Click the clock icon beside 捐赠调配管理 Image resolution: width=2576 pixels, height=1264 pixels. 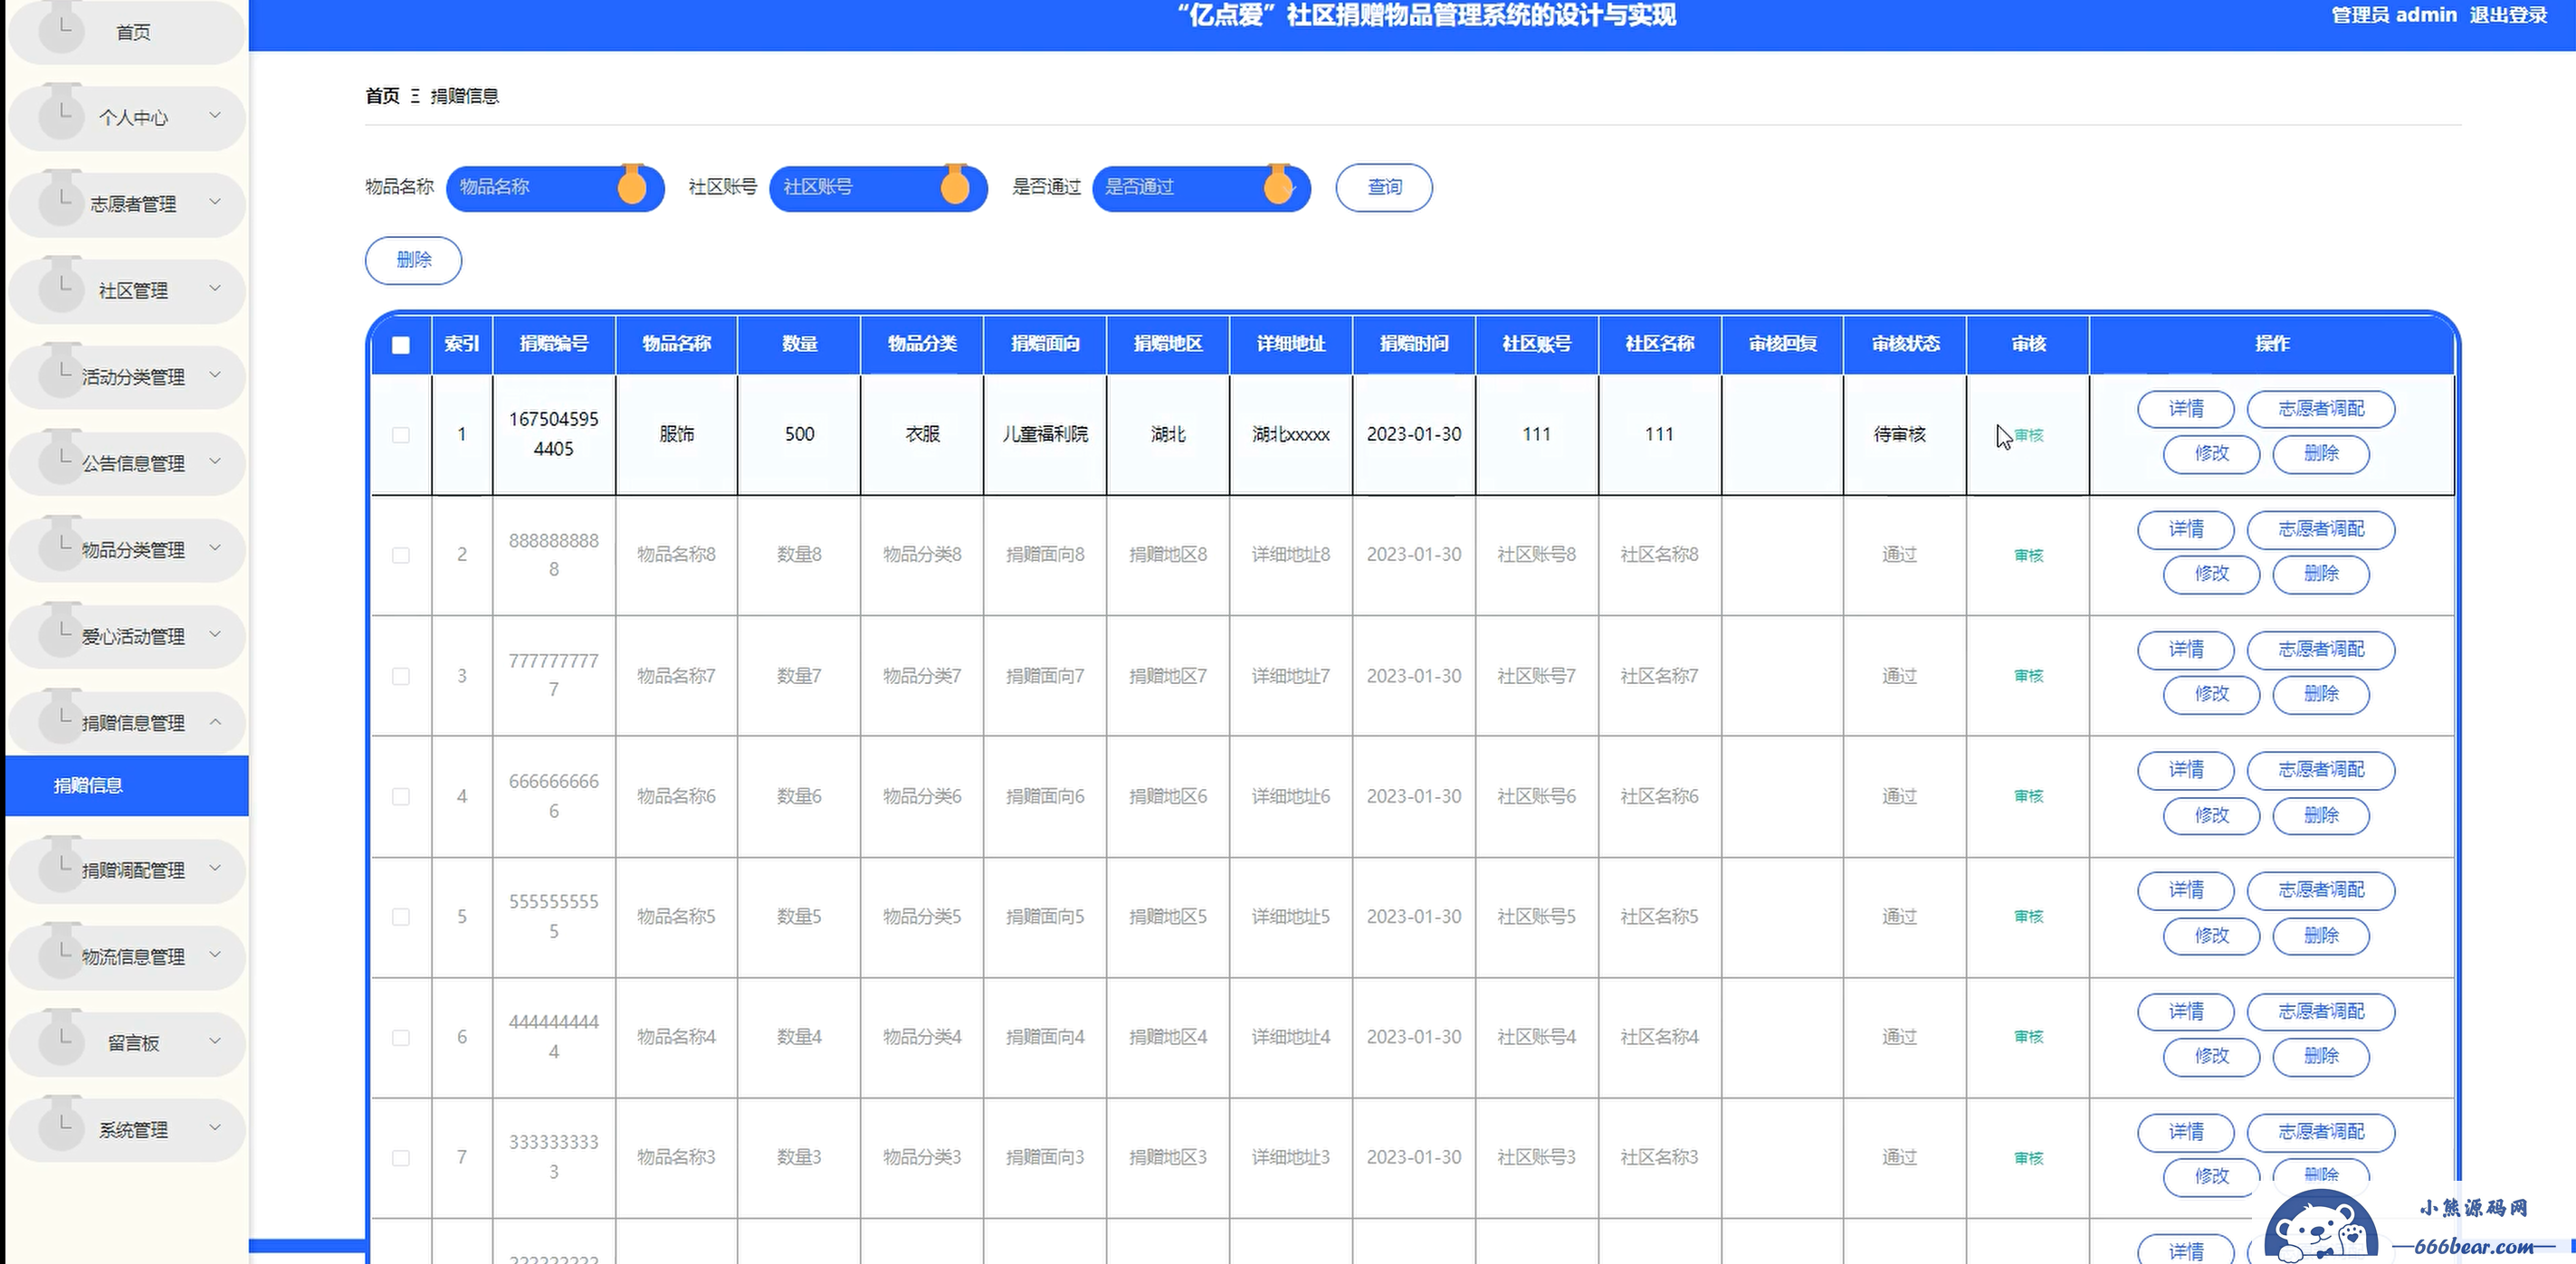point(62,866)
